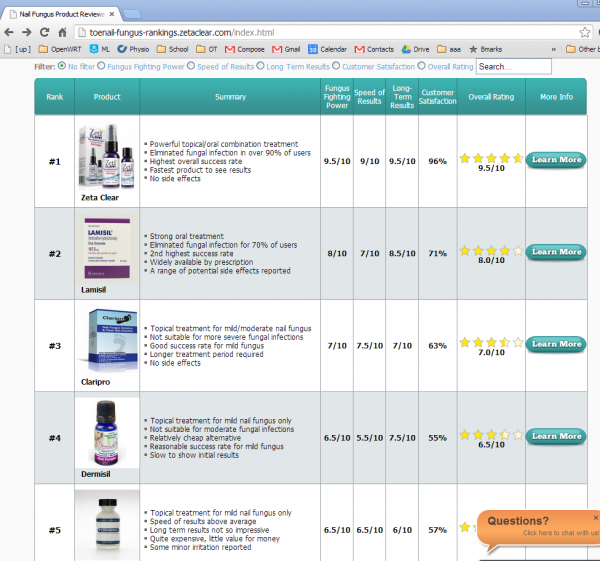
Task: Click the Search input field
Action: [x=514, y=66]
